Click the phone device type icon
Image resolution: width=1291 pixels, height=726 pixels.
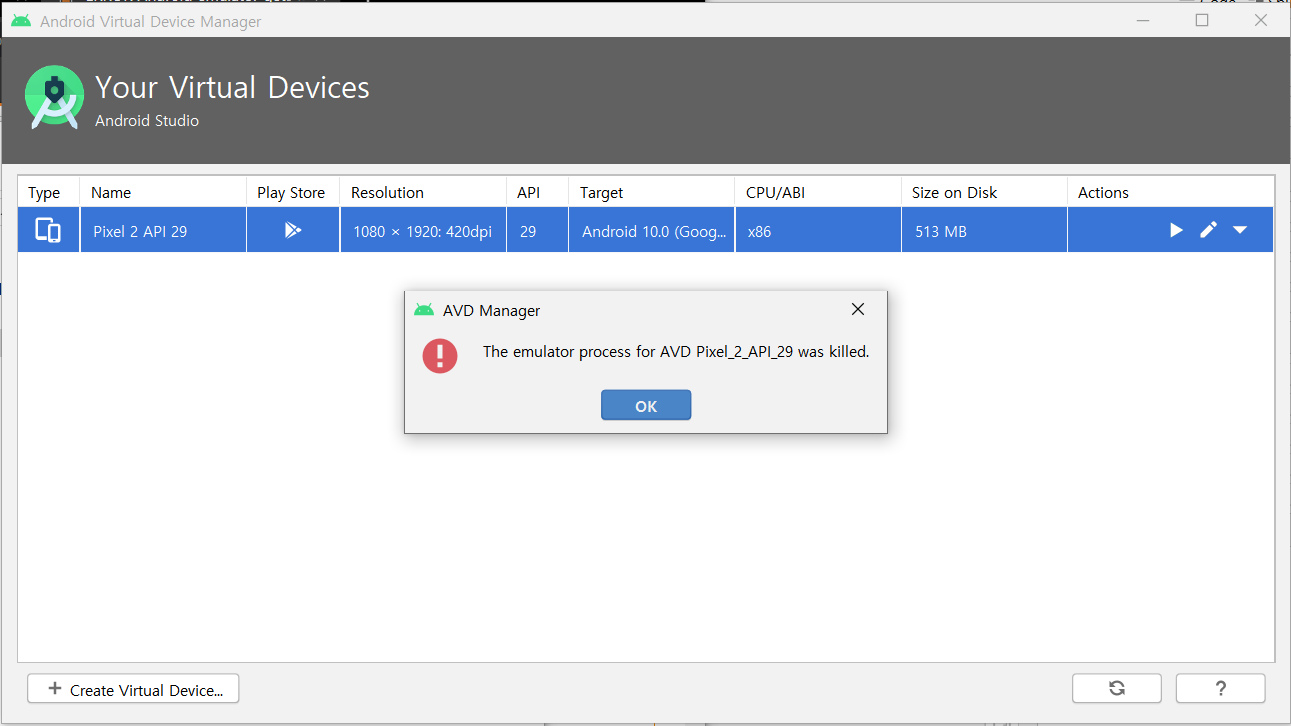(x=48, y=230)
